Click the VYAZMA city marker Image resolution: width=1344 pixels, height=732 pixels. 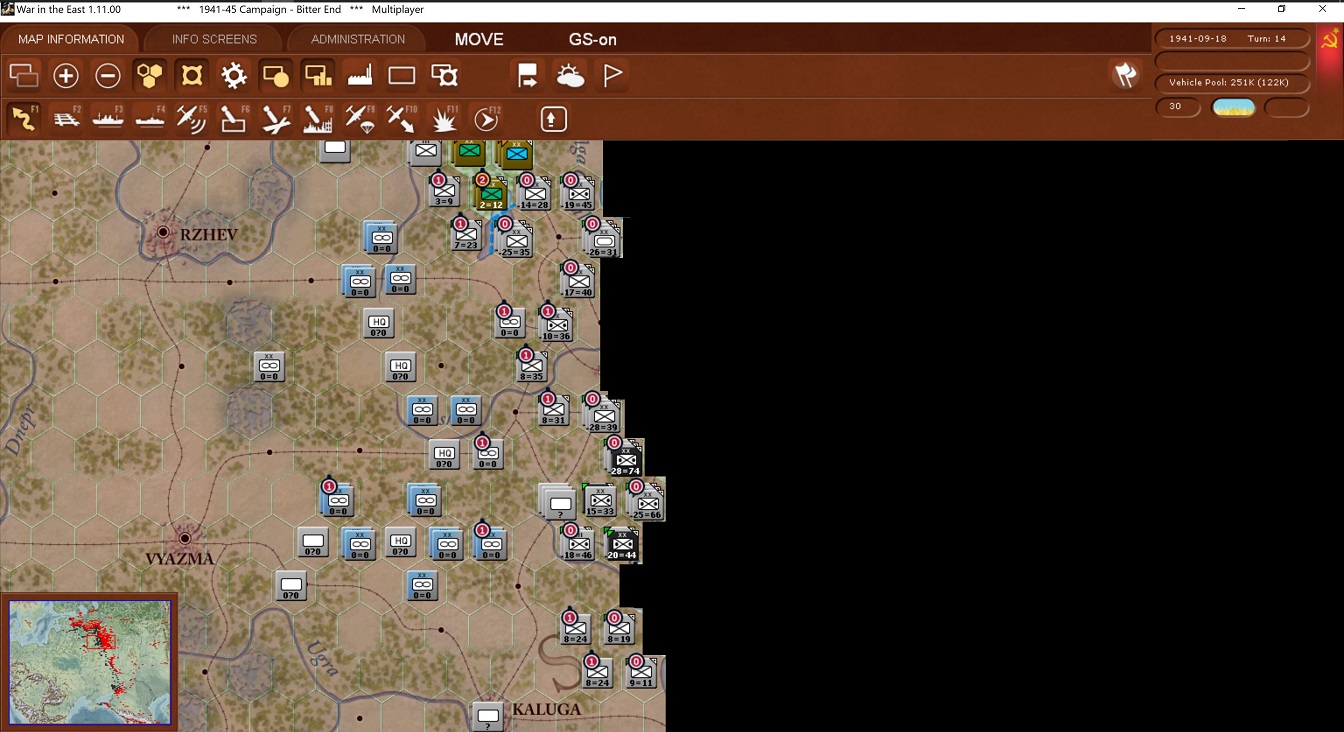[184, 537]
